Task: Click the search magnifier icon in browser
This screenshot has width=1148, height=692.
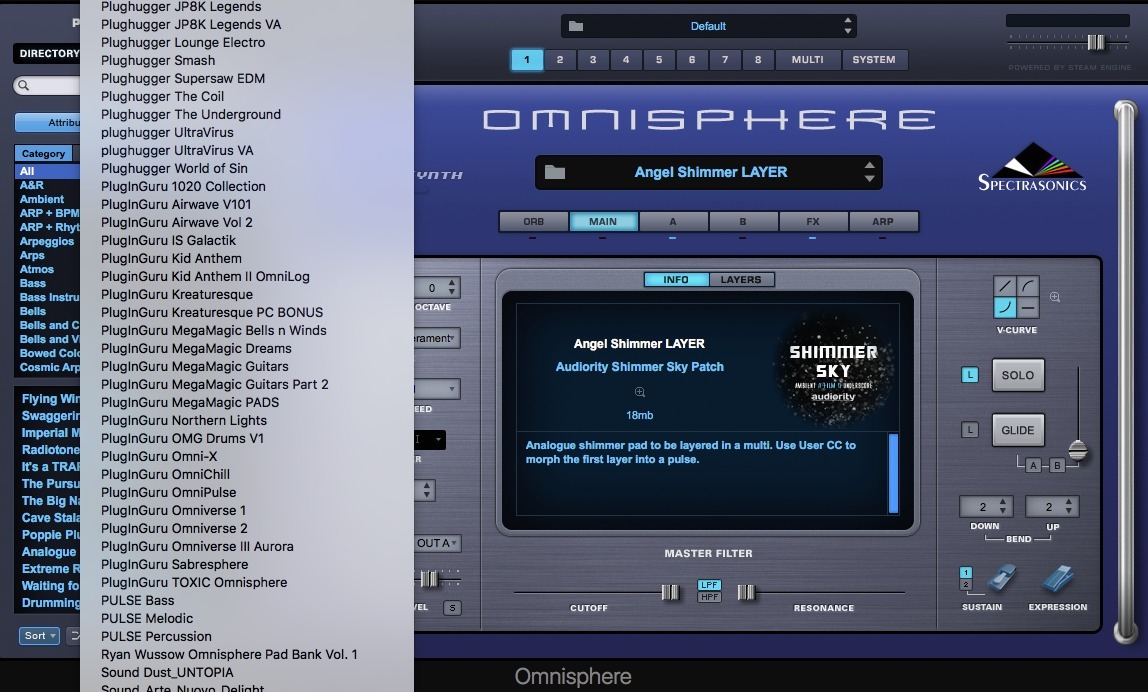Action: click(x=23, y=86)
